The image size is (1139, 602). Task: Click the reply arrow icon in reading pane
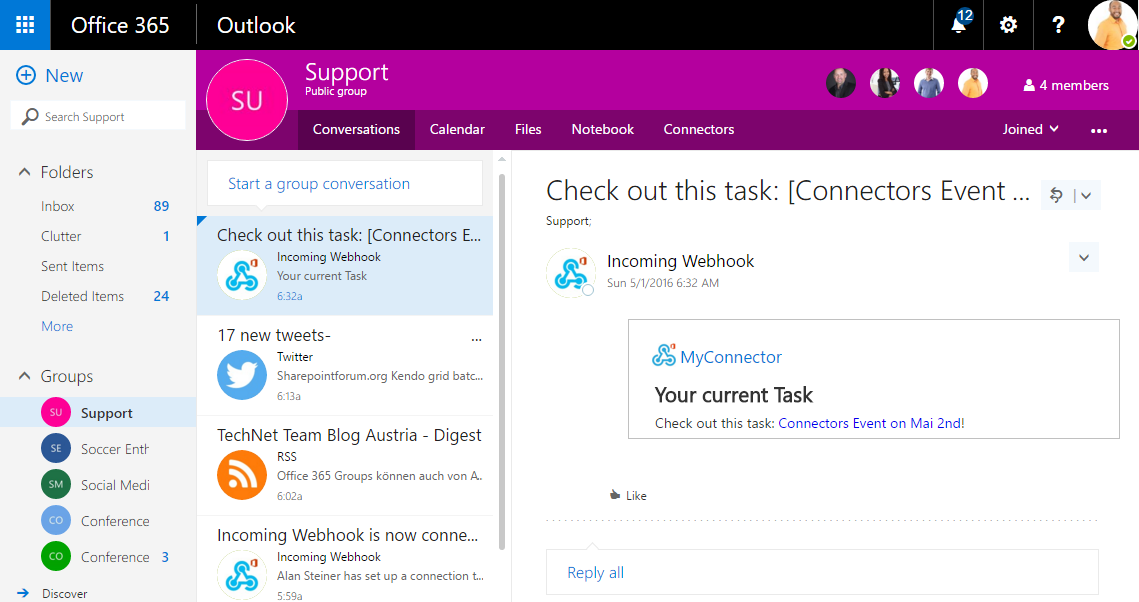[1056, 195]
